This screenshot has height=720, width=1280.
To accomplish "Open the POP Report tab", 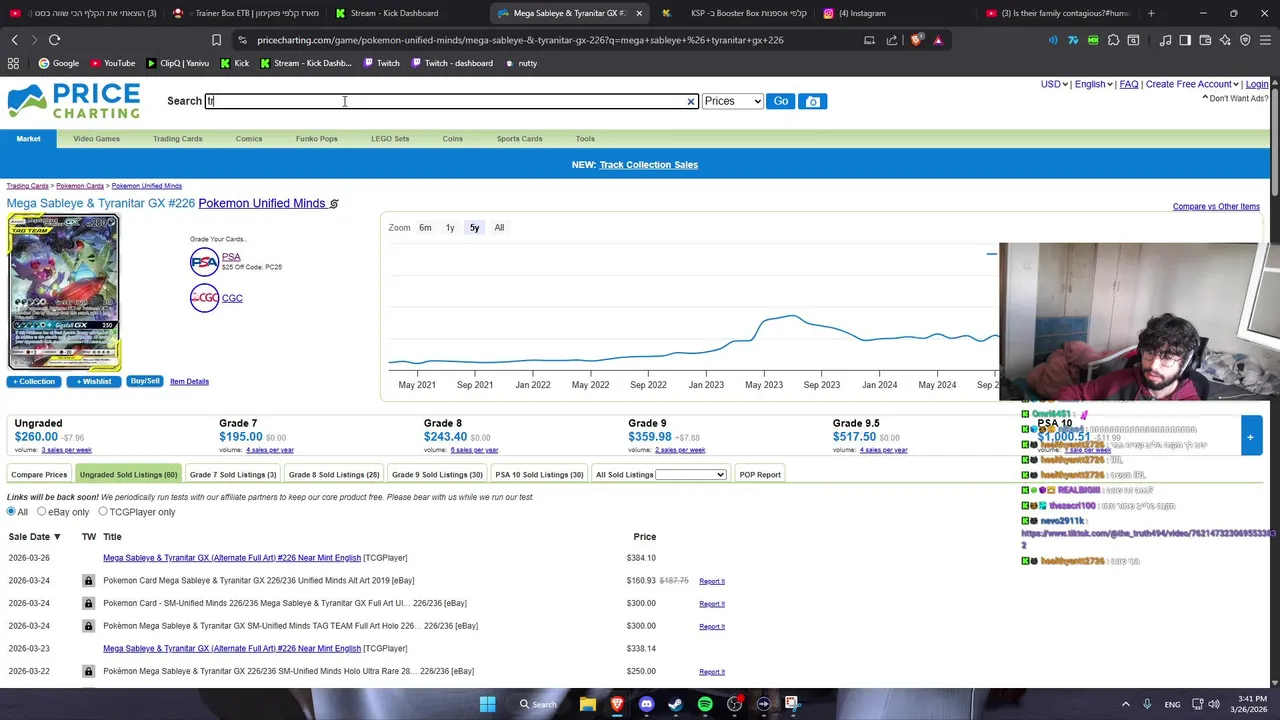I will (760, 475).
